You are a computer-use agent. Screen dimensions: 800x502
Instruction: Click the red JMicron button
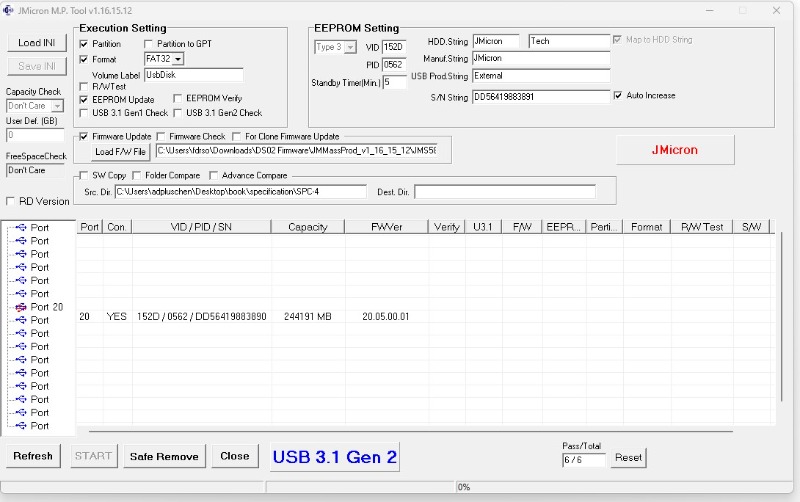[674, 150]
